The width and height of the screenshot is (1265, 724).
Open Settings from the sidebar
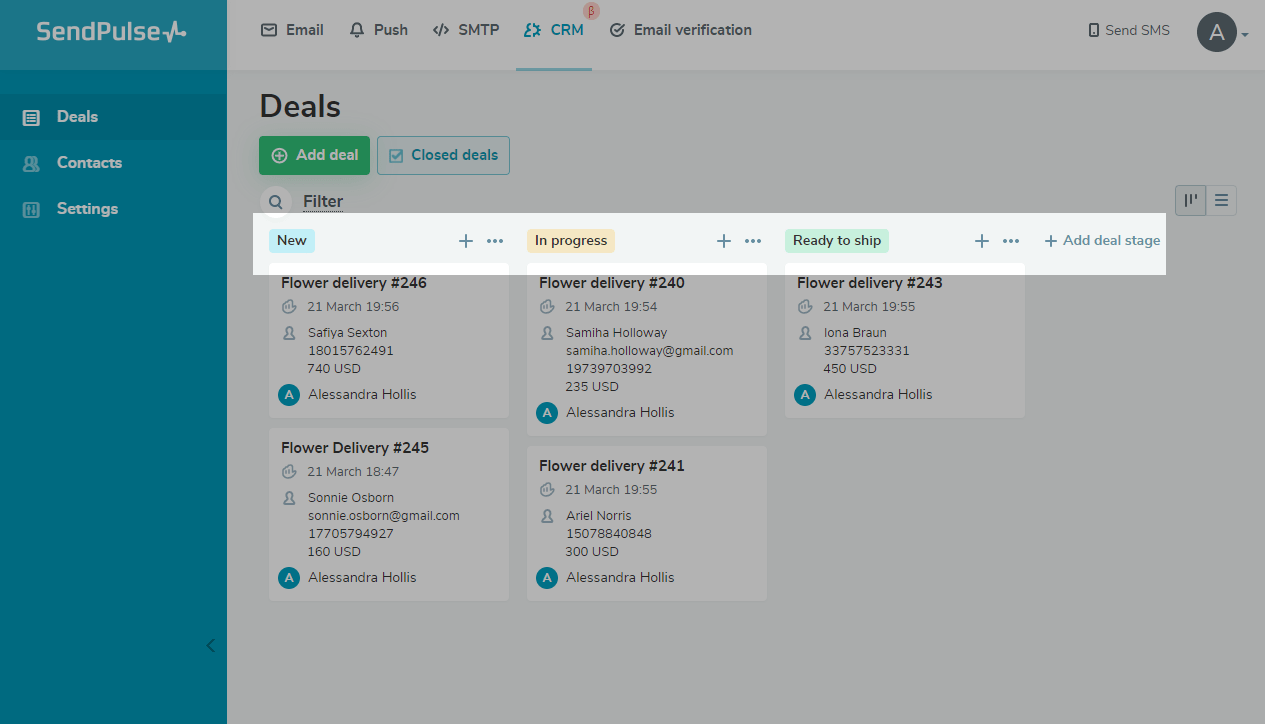(87, 208)
